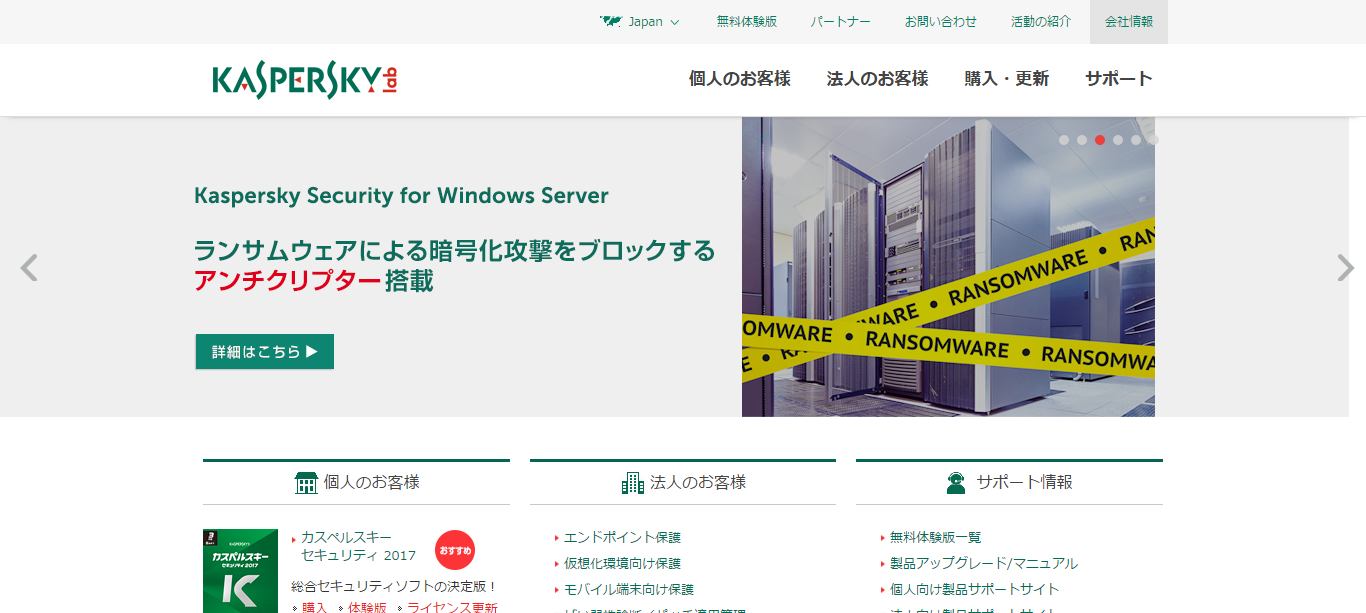Click the Kaspersky Lab logo
This screenshot has height=613, width=1366.
click(x=304, y=80)
